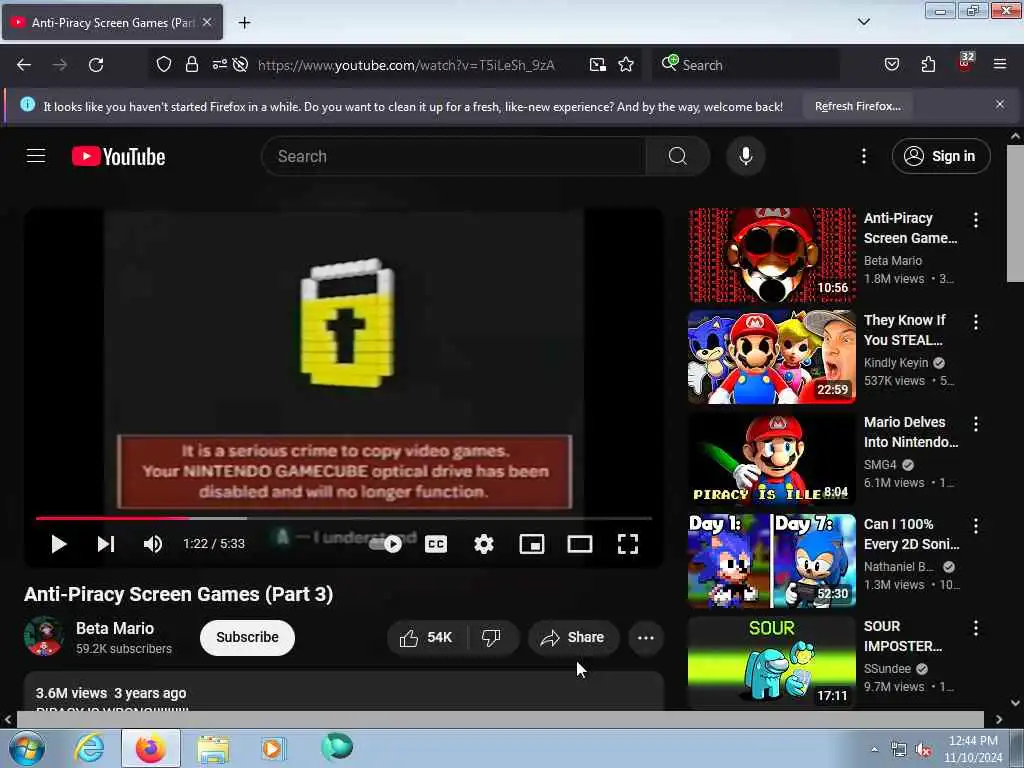Viewport: 1024px width, 768px height.
Task: Open Mario Delves Into Nintendo thumbnail
Action: (x=772, y=459)
